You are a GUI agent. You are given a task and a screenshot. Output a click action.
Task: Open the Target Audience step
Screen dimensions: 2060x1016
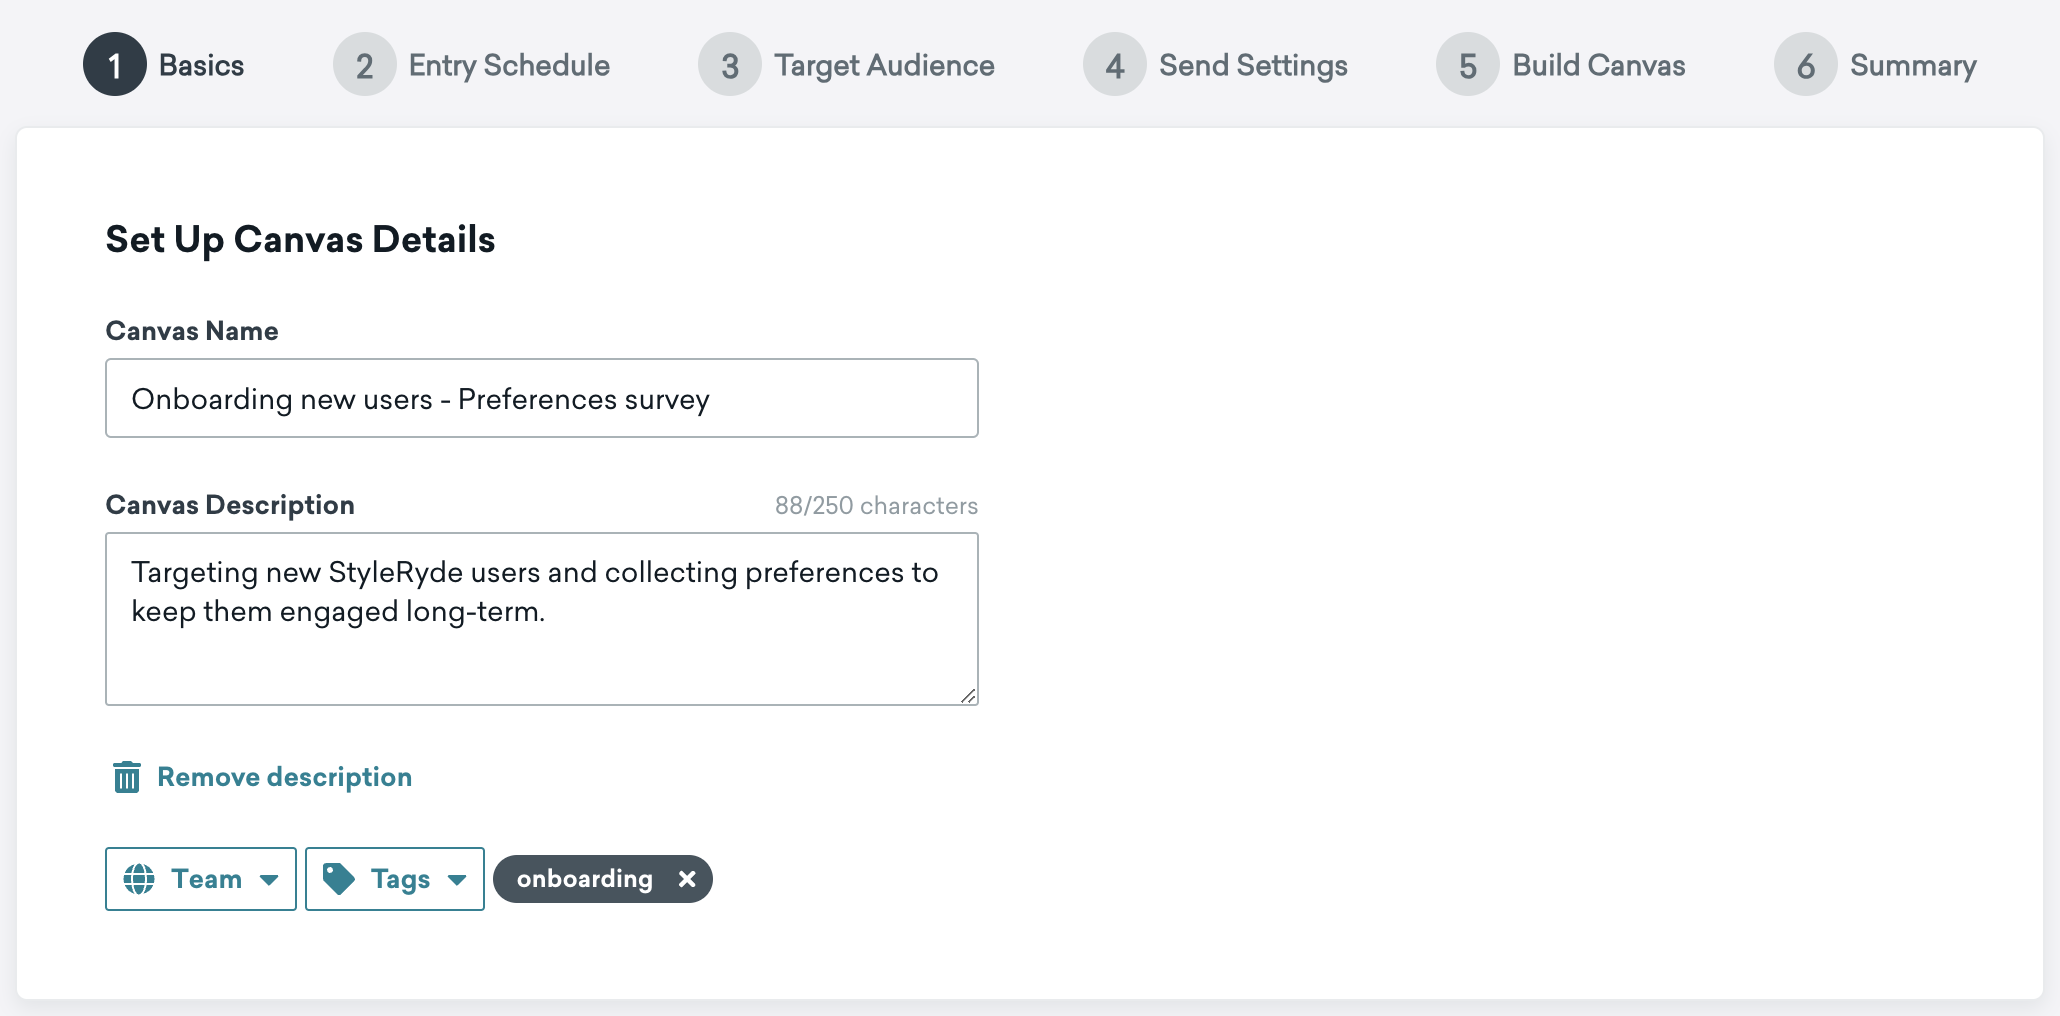pos(884,66)
